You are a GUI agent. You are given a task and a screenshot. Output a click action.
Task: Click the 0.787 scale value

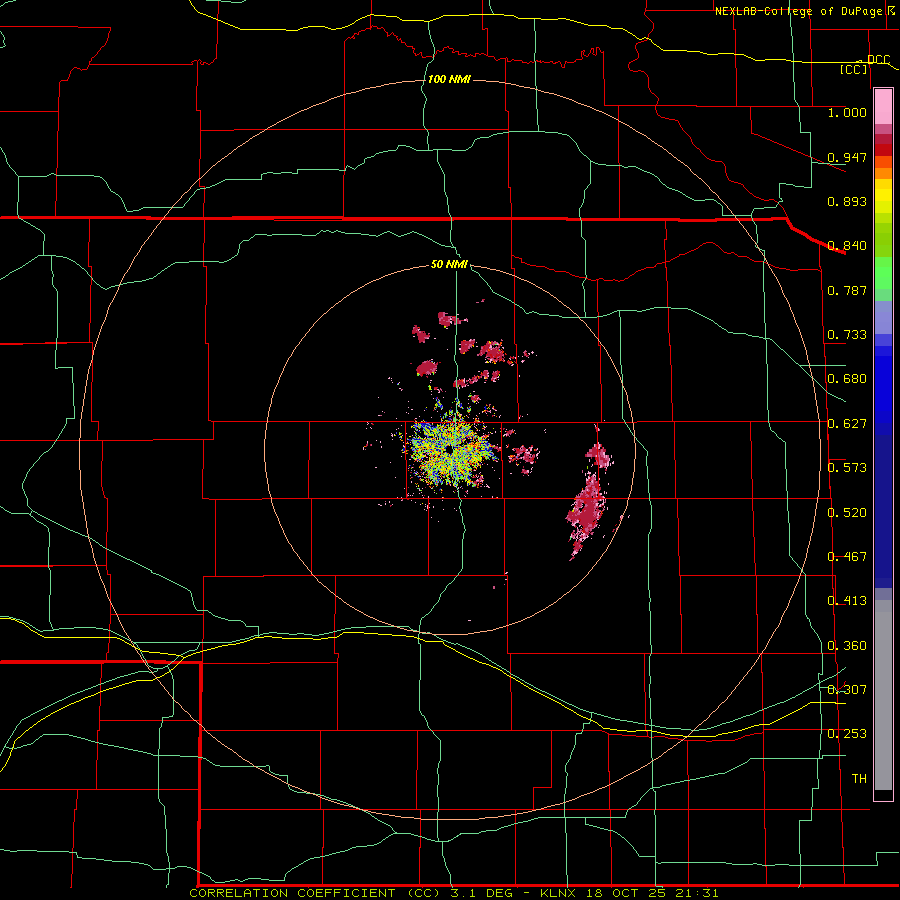point(847,290)
